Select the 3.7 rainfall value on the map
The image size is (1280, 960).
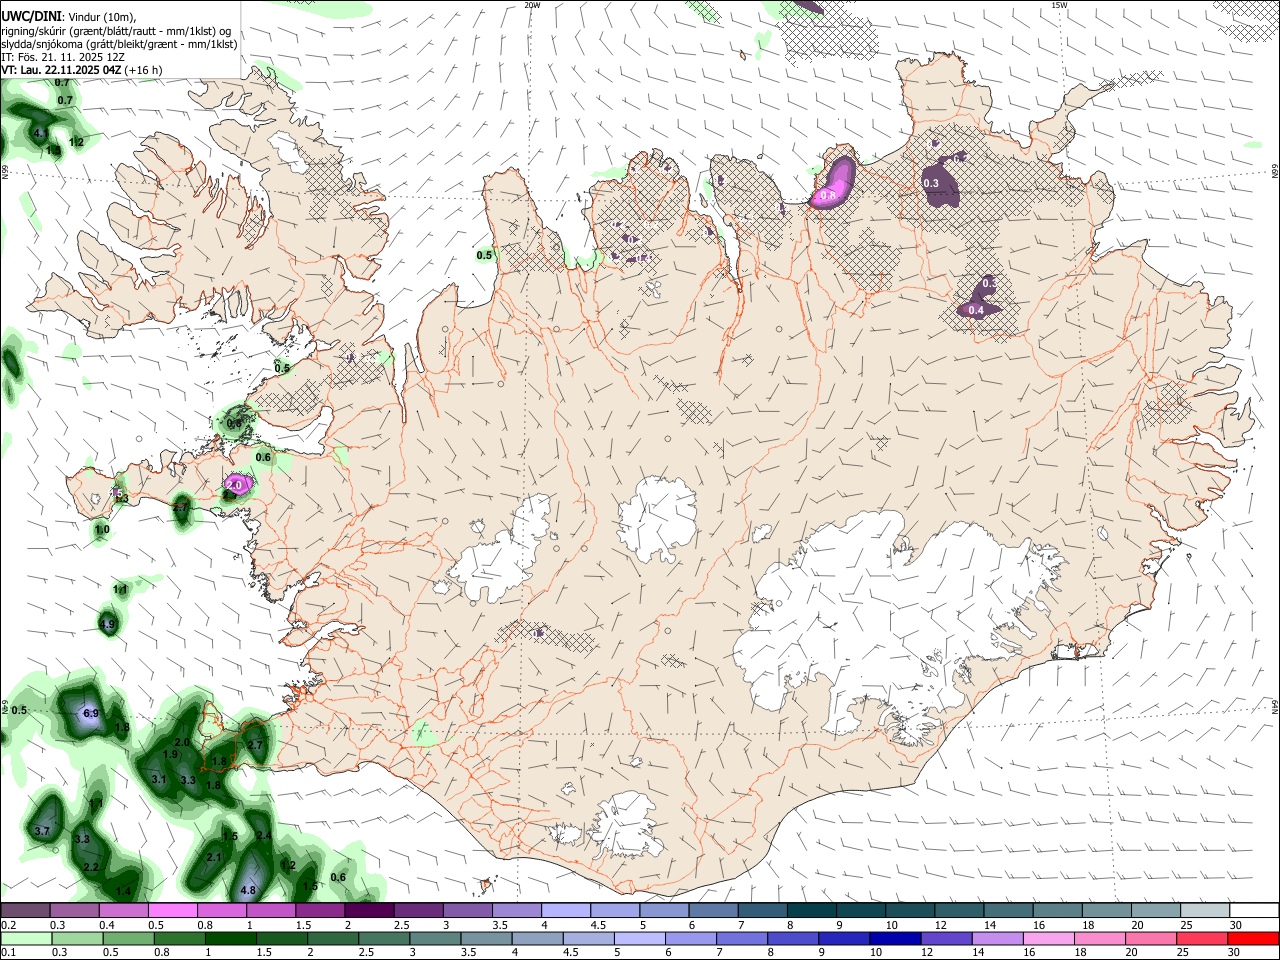click(x=42, y=831)
